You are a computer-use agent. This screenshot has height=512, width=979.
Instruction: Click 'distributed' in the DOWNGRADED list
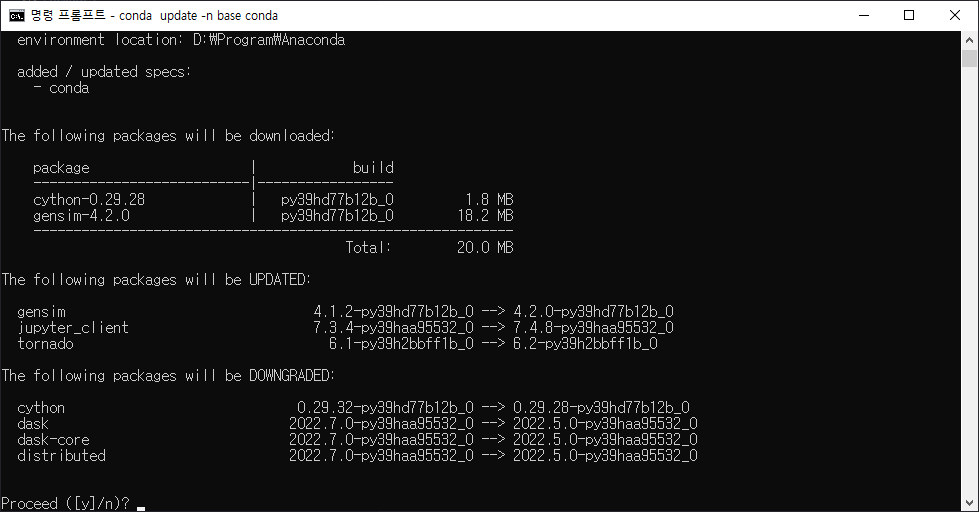tap(61, 455)
